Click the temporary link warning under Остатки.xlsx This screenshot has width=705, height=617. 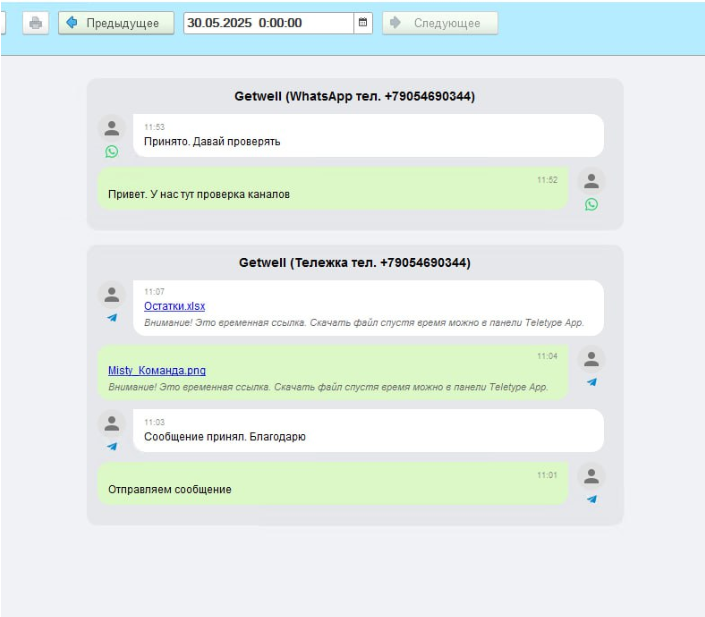(x=364, y=323)
